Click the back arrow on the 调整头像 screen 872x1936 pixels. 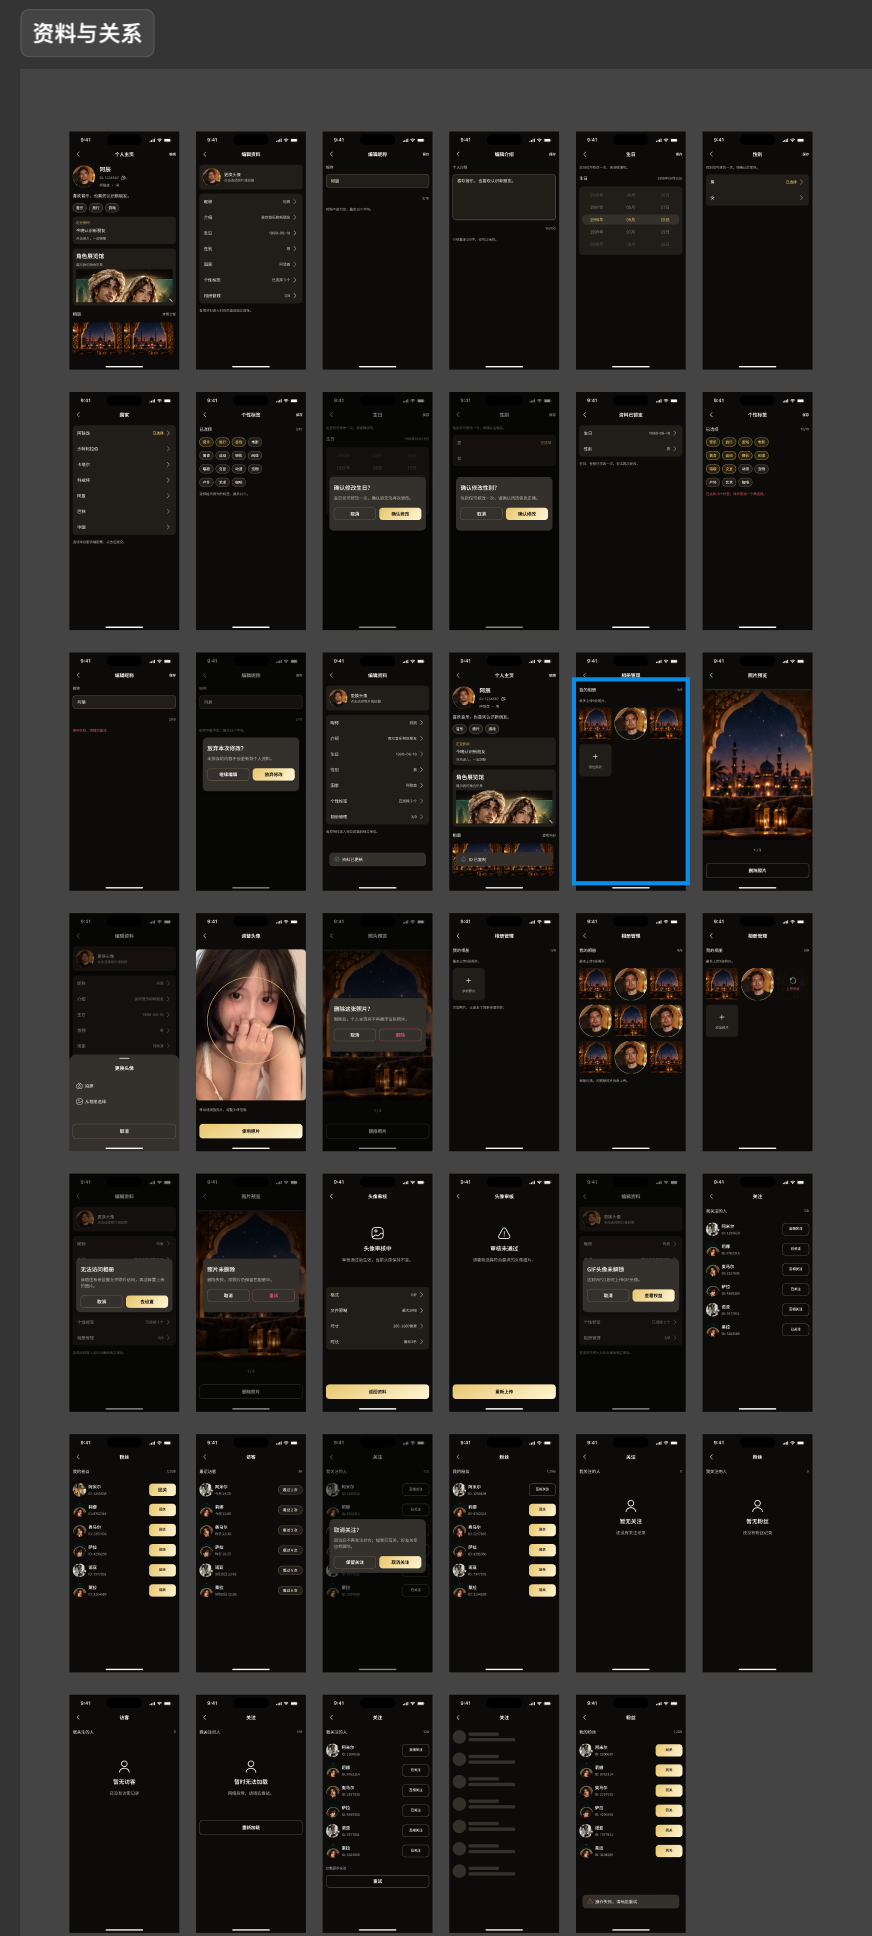click(x=205, y=936)
